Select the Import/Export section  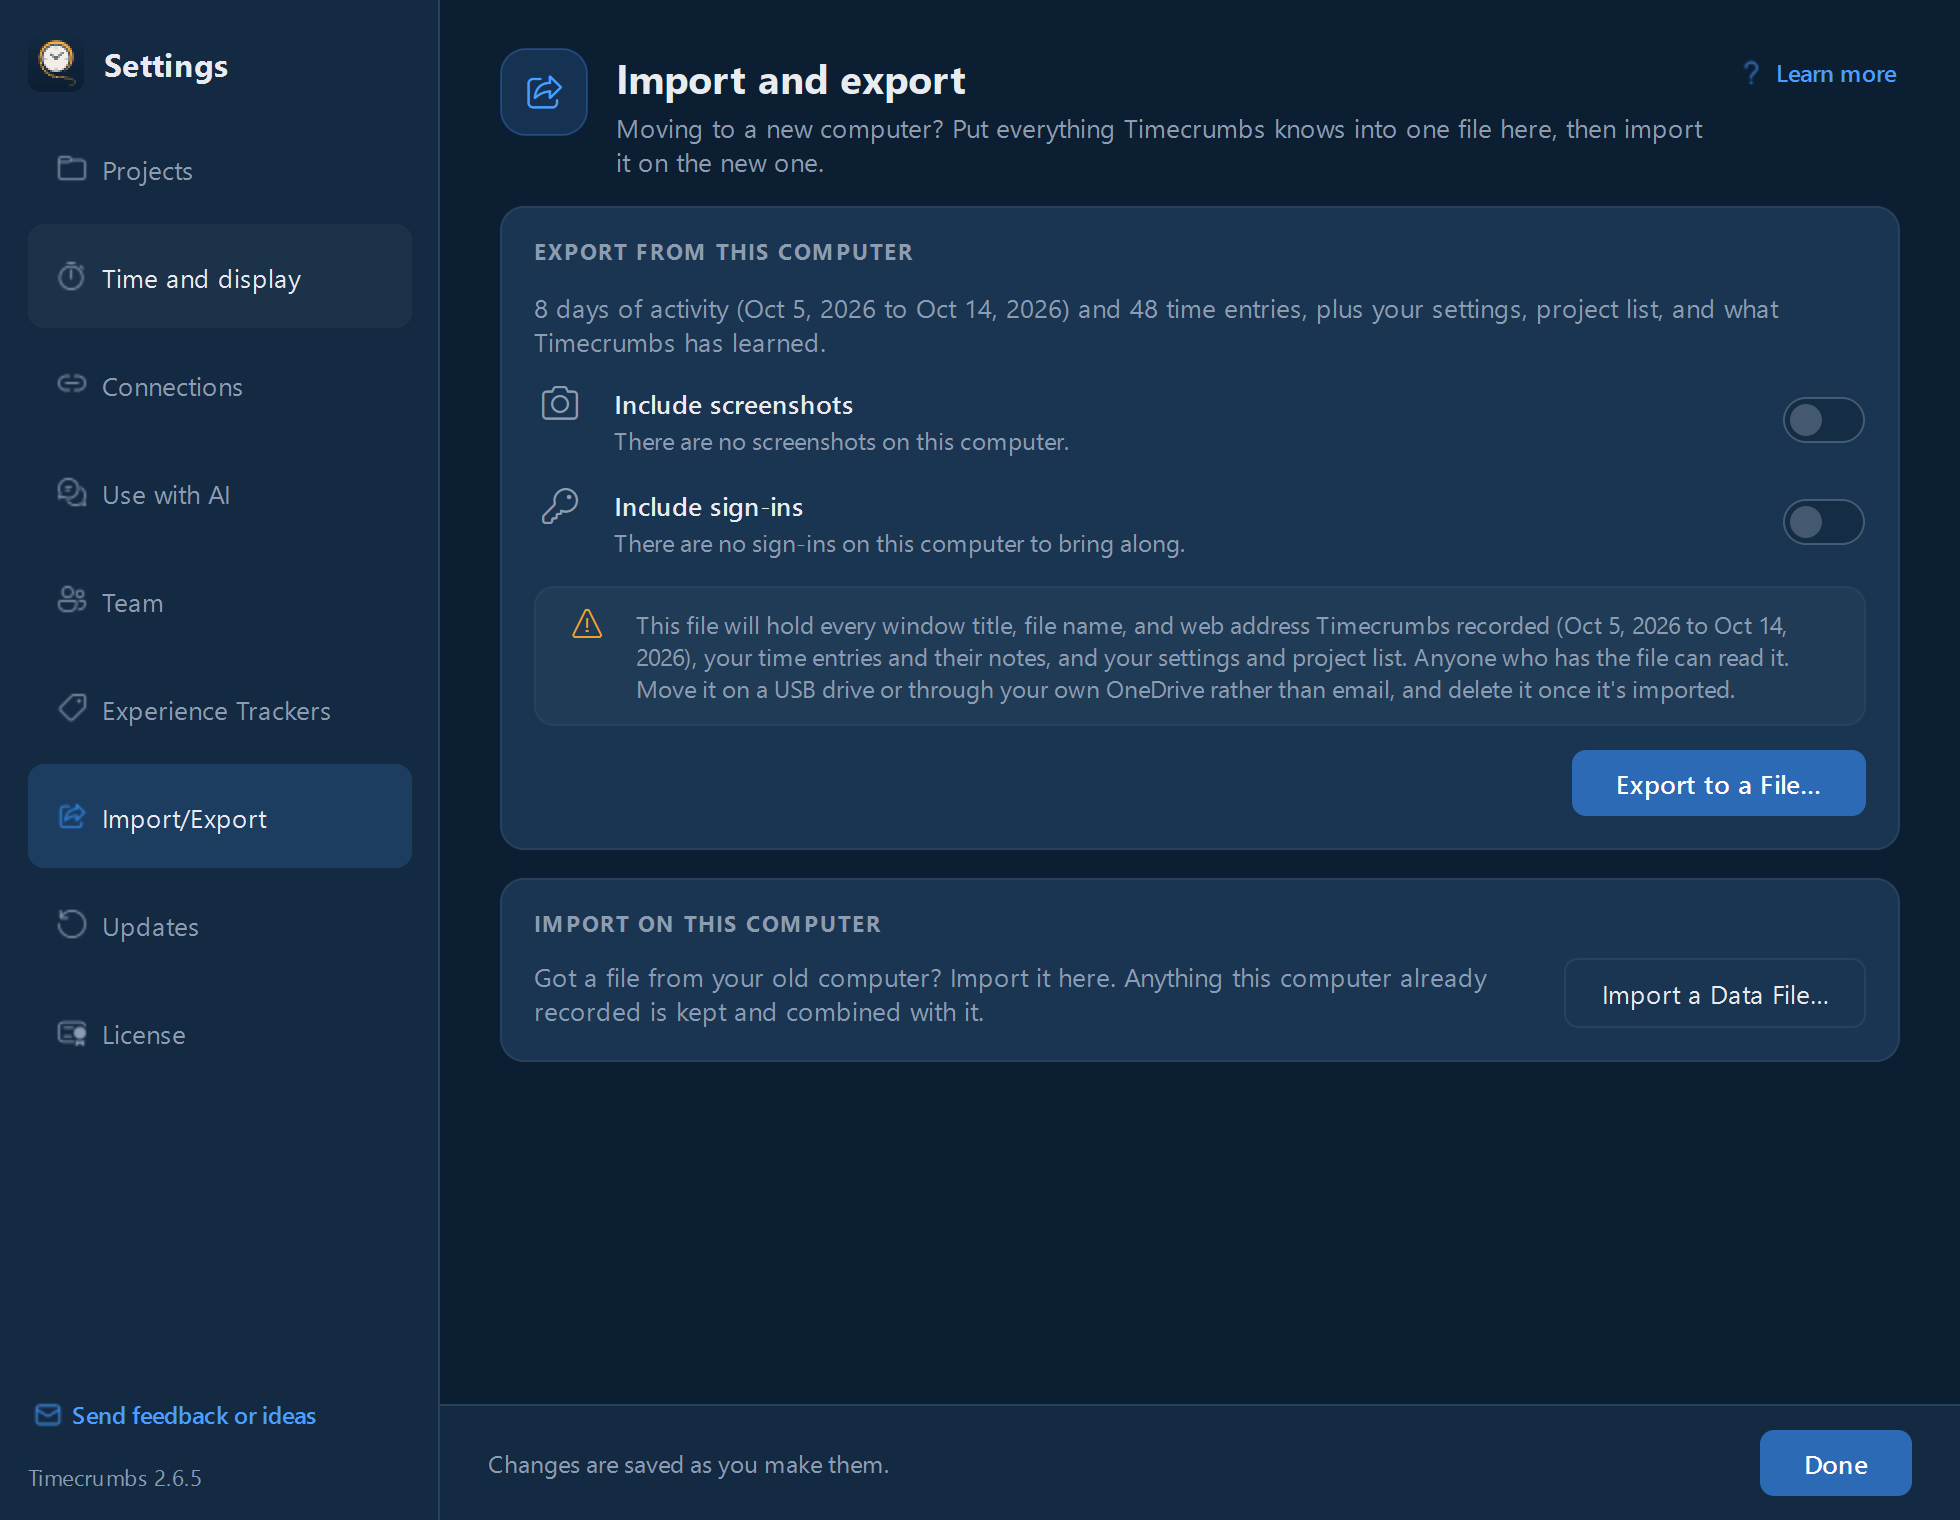pyautogui.click(x=220, y=818)
